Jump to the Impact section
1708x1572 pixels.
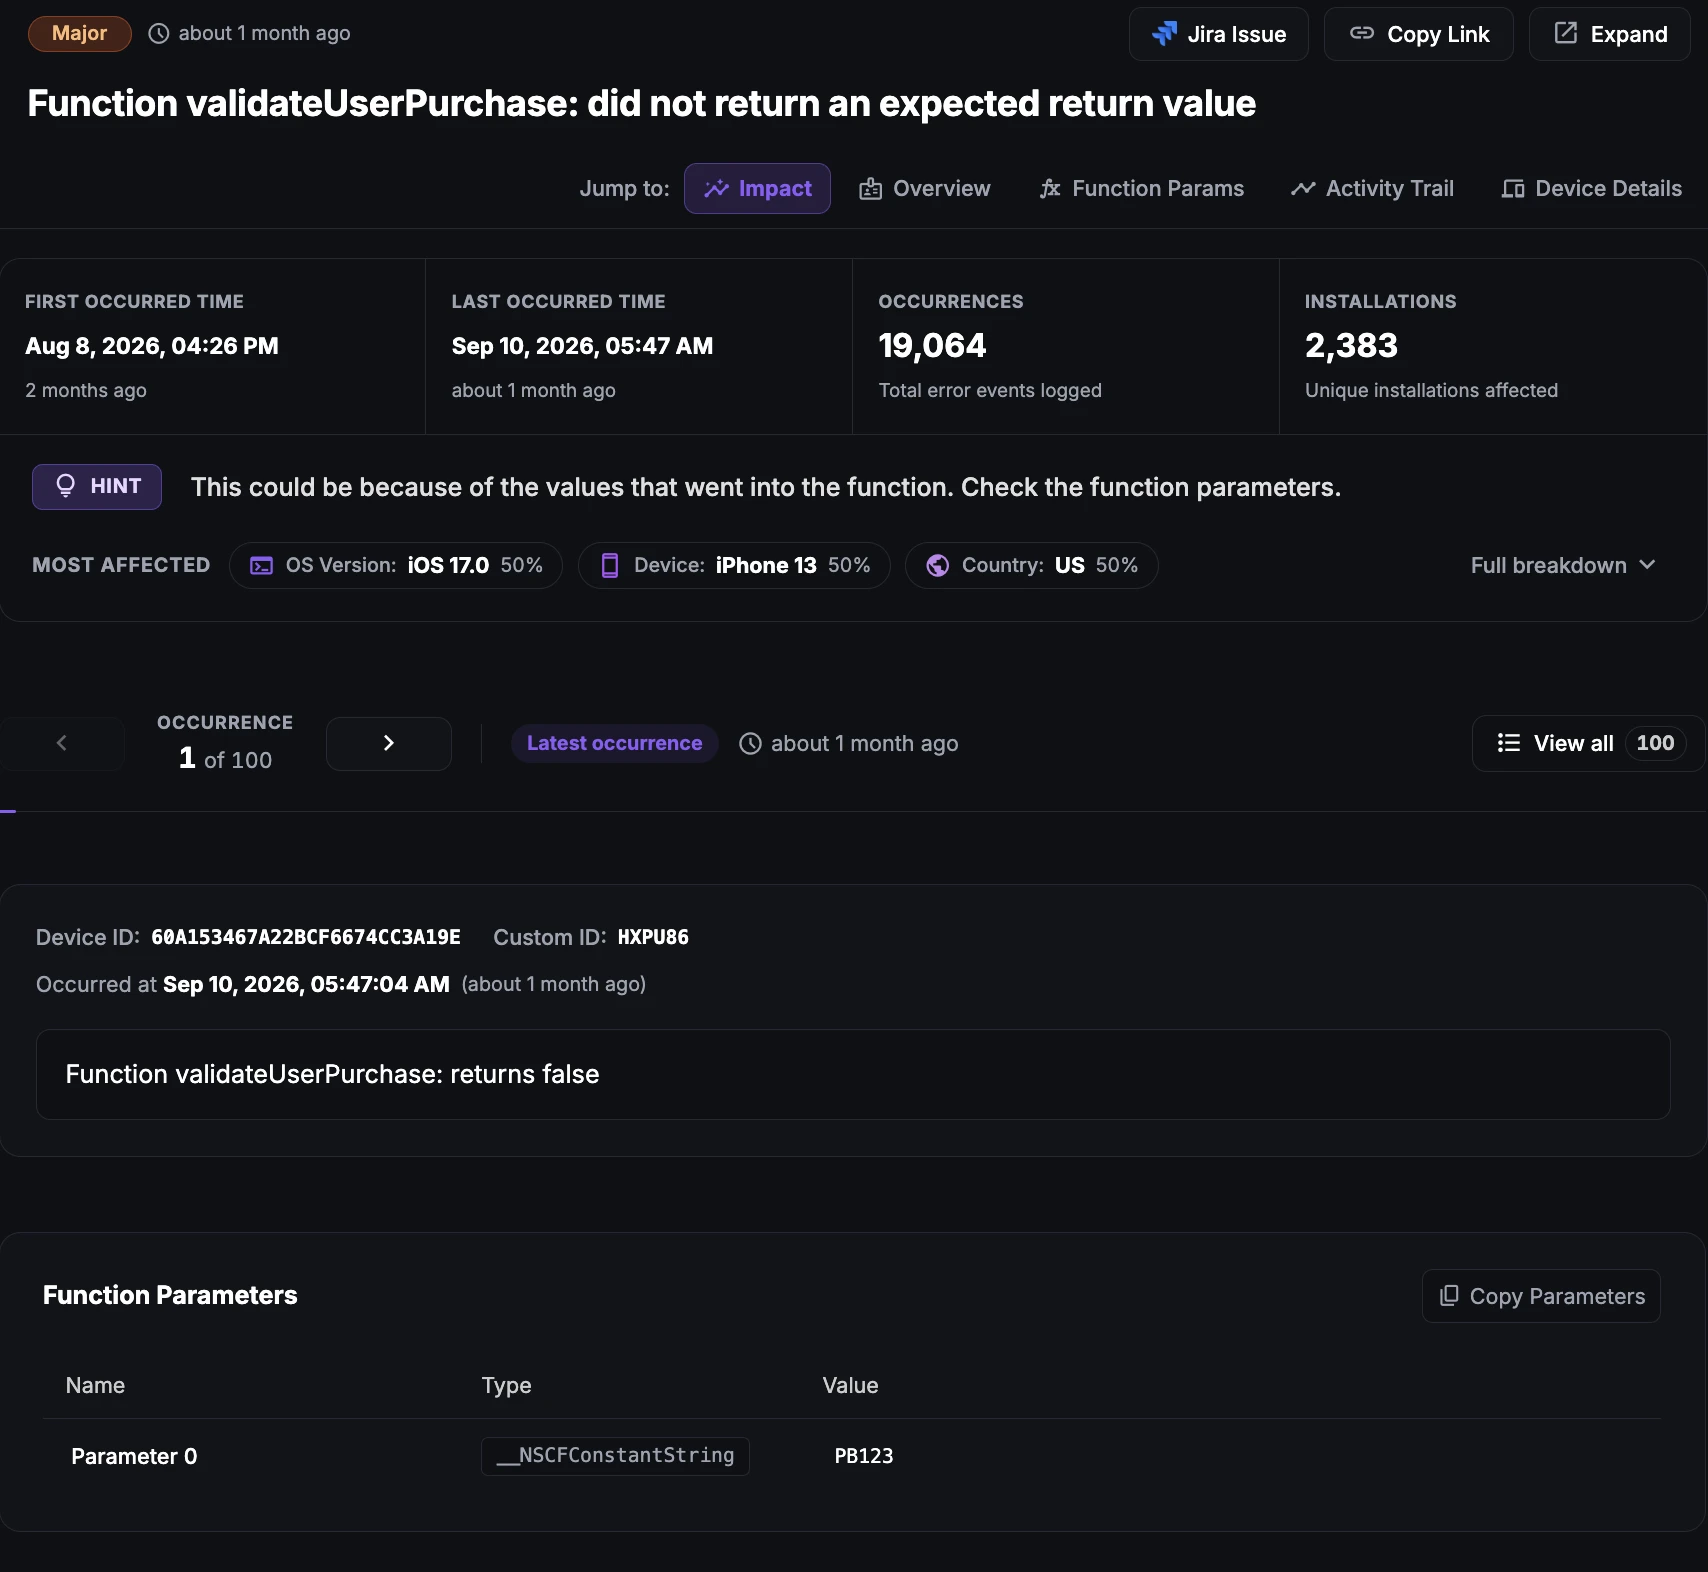click(x=757, y=189)
